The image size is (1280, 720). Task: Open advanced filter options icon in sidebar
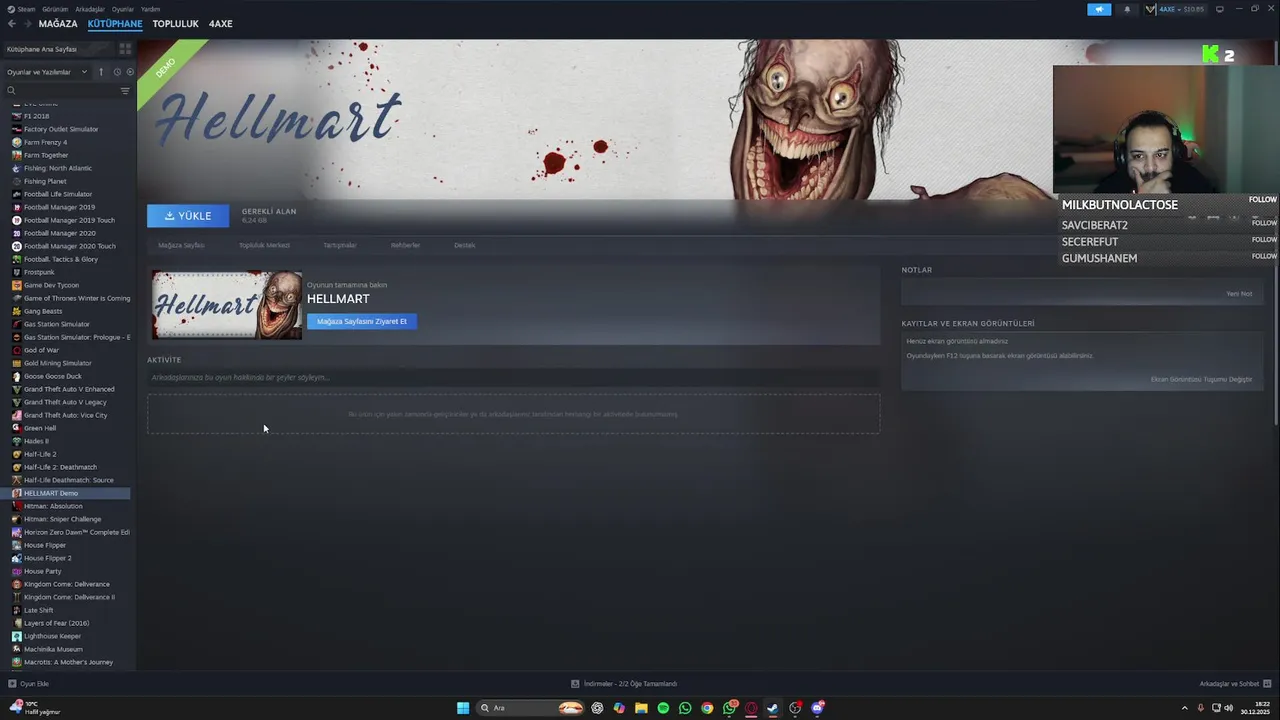[125, 91]
